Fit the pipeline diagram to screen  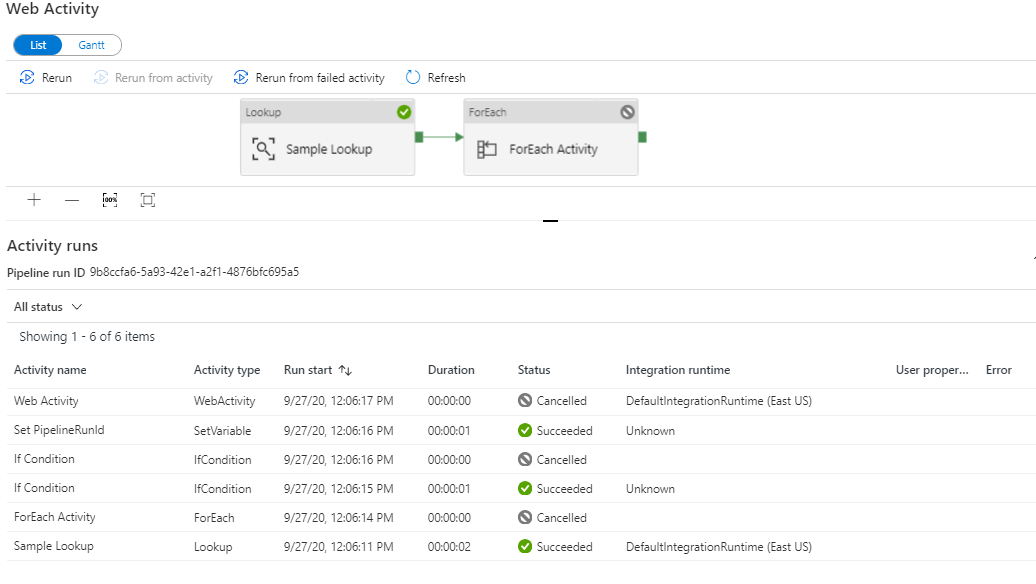pyautogui.click(x=147, y=200)
